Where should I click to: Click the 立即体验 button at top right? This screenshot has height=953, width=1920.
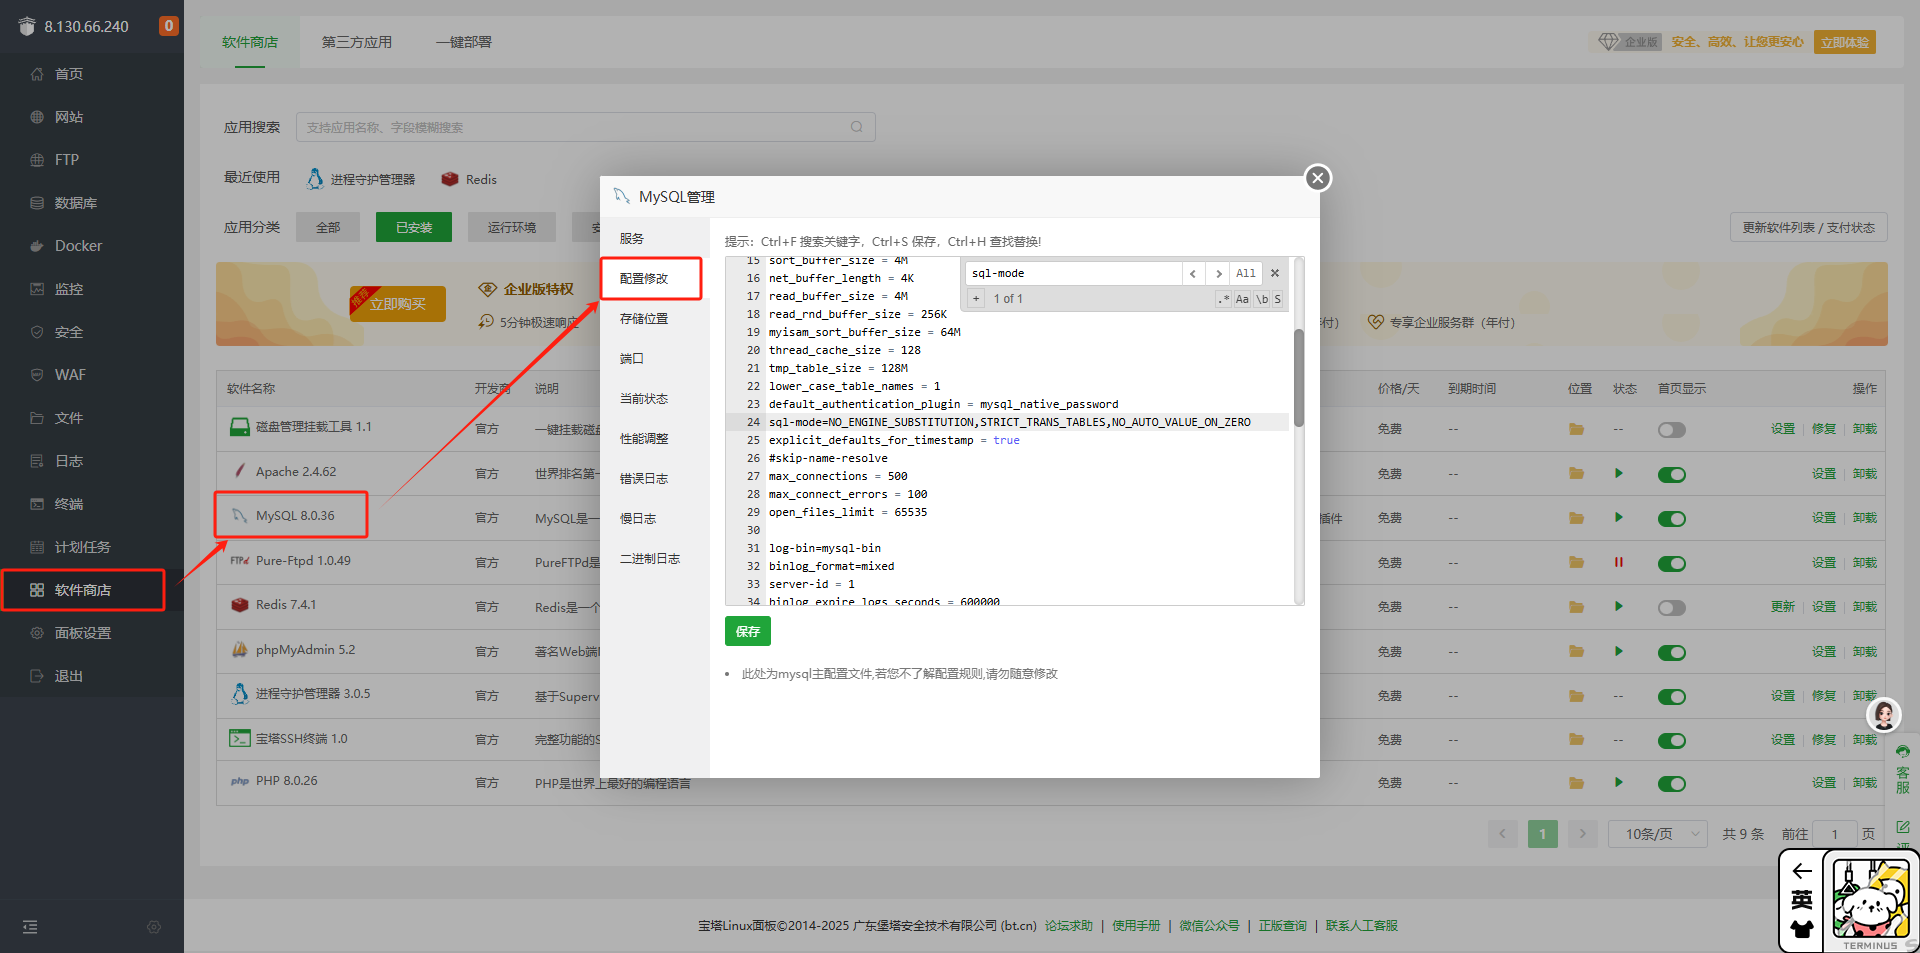(1844, 42)
